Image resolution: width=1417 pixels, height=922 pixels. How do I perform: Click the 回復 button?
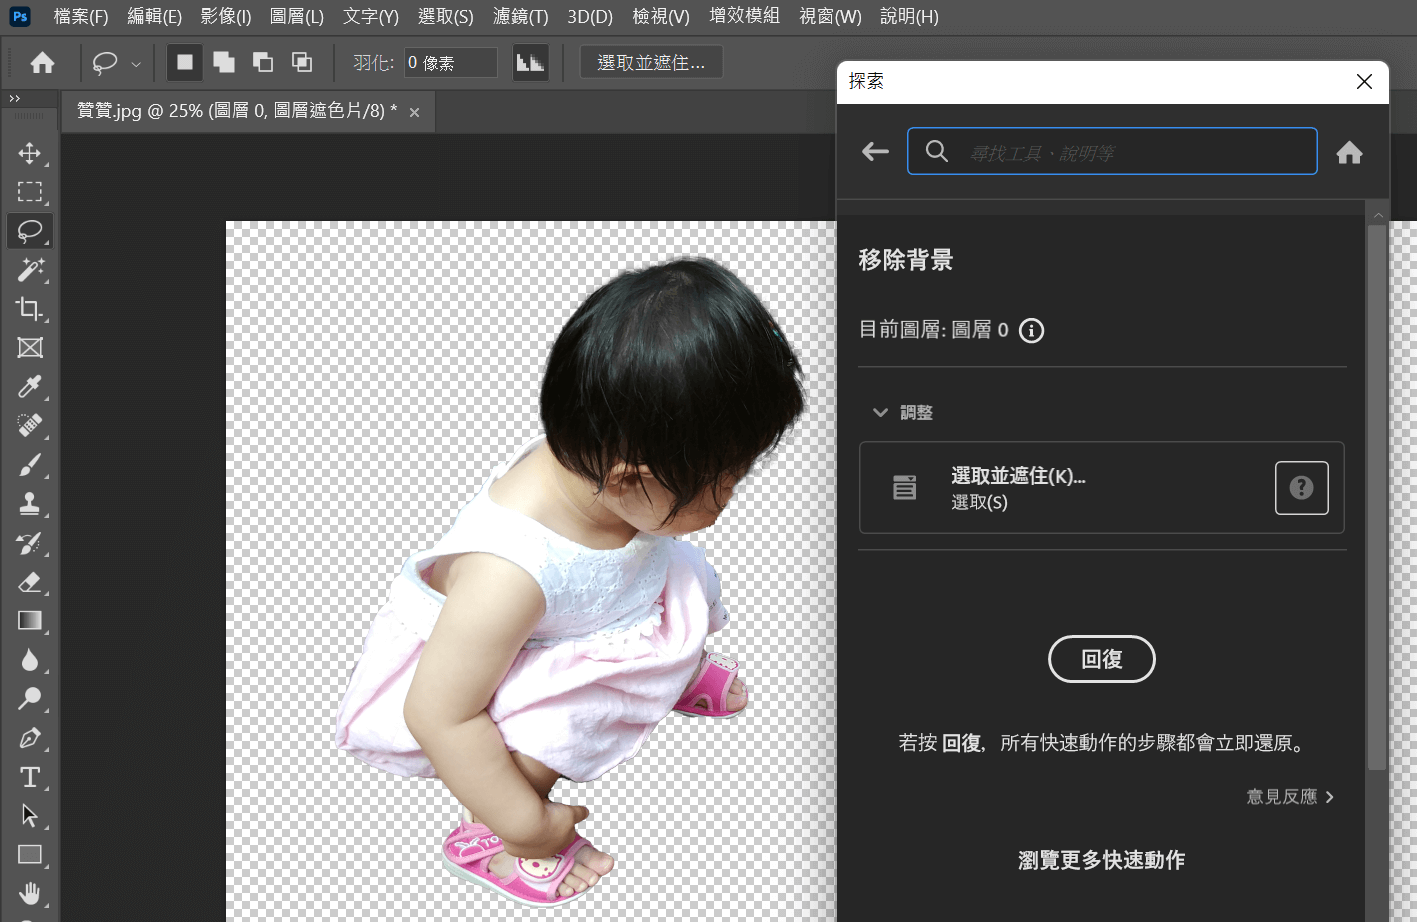pos(1102,659)
